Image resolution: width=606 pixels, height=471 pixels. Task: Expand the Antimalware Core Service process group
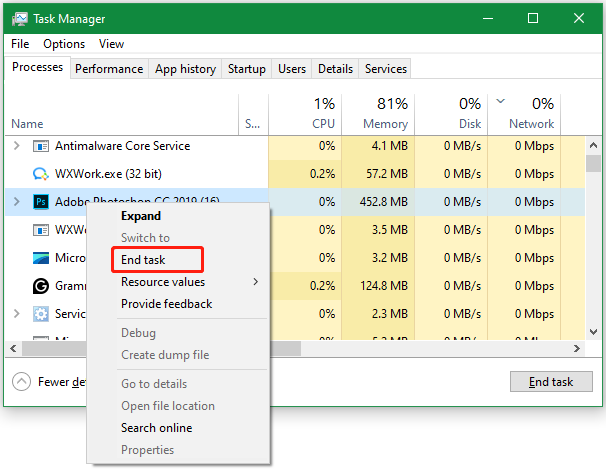(17, 146)
